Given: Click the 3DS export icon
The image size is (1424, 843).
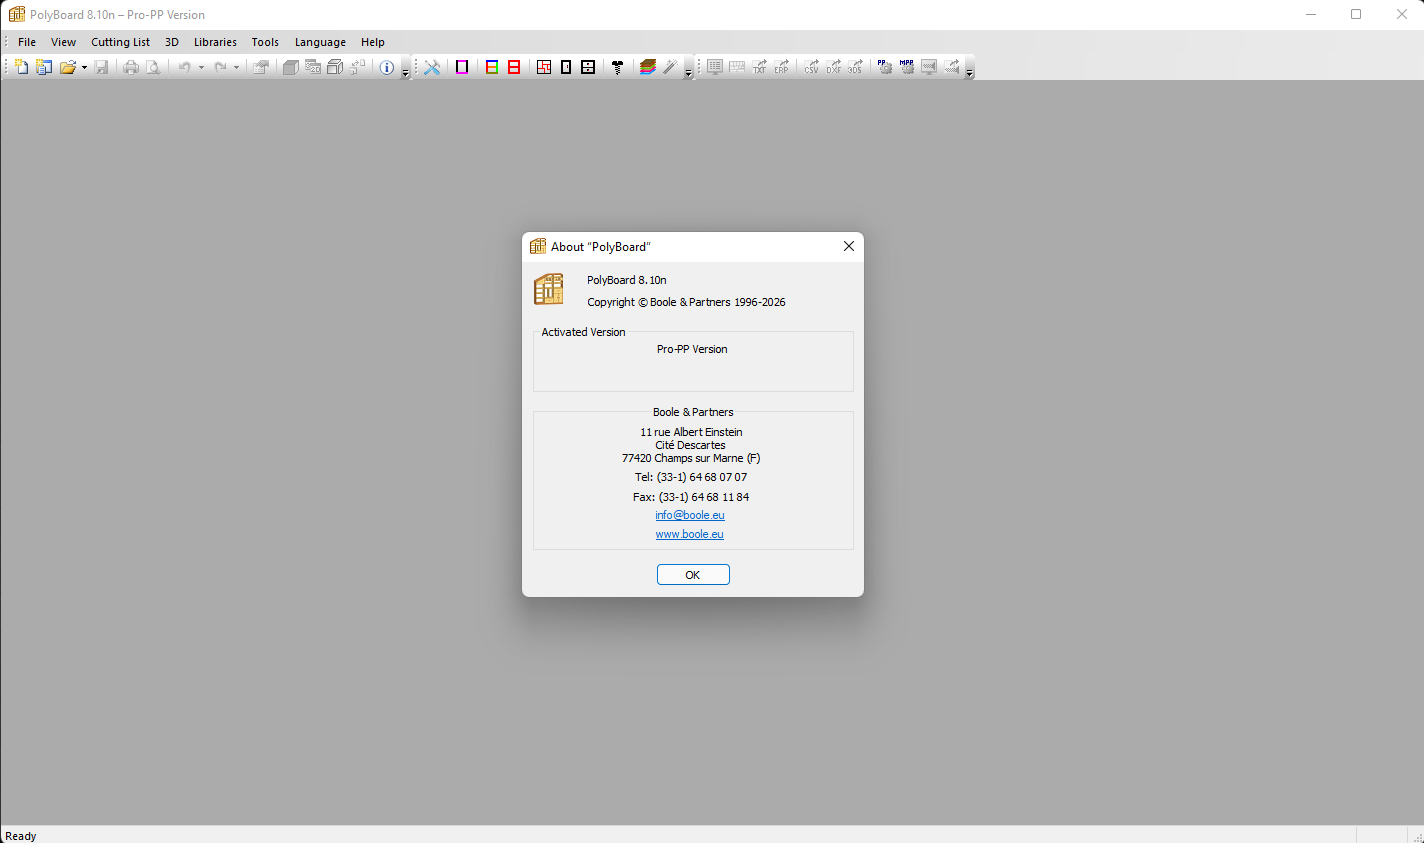Looking at the screenshot, I should coord(855,67).
